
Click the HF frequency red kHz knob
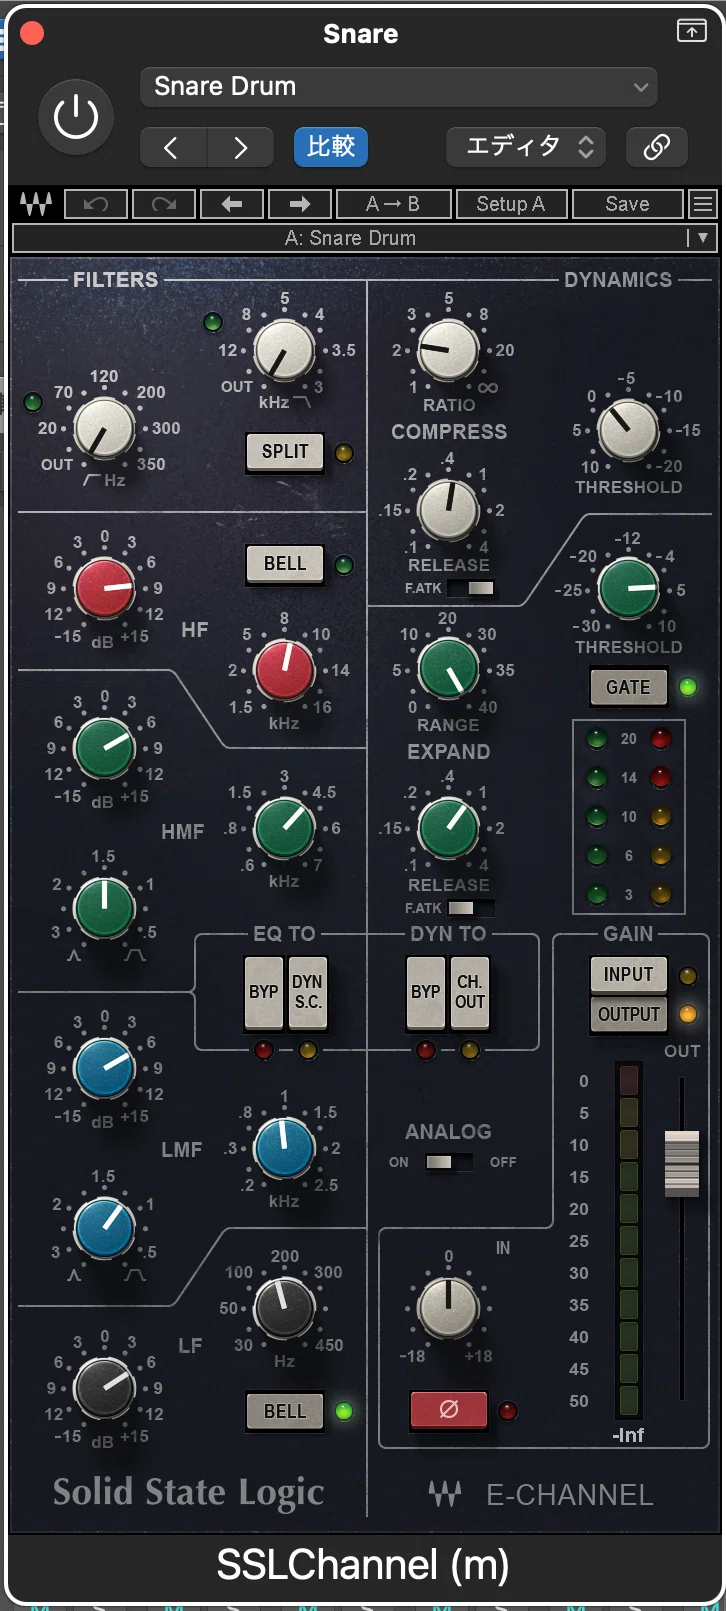point(285,669)
